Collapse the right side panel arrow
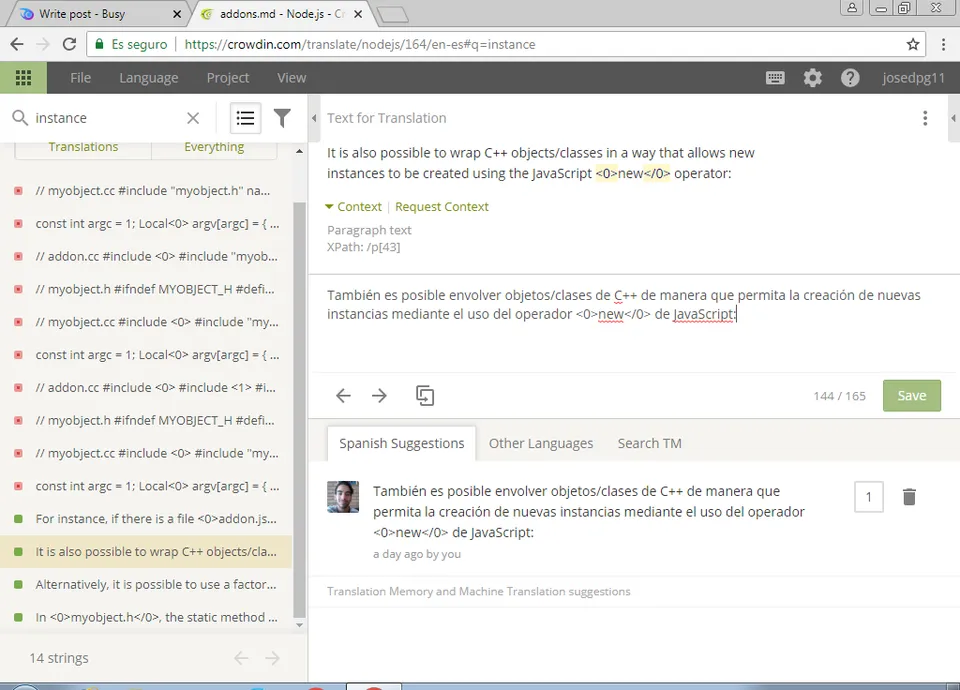Screen dimensions: 960x690 (954, 118)
